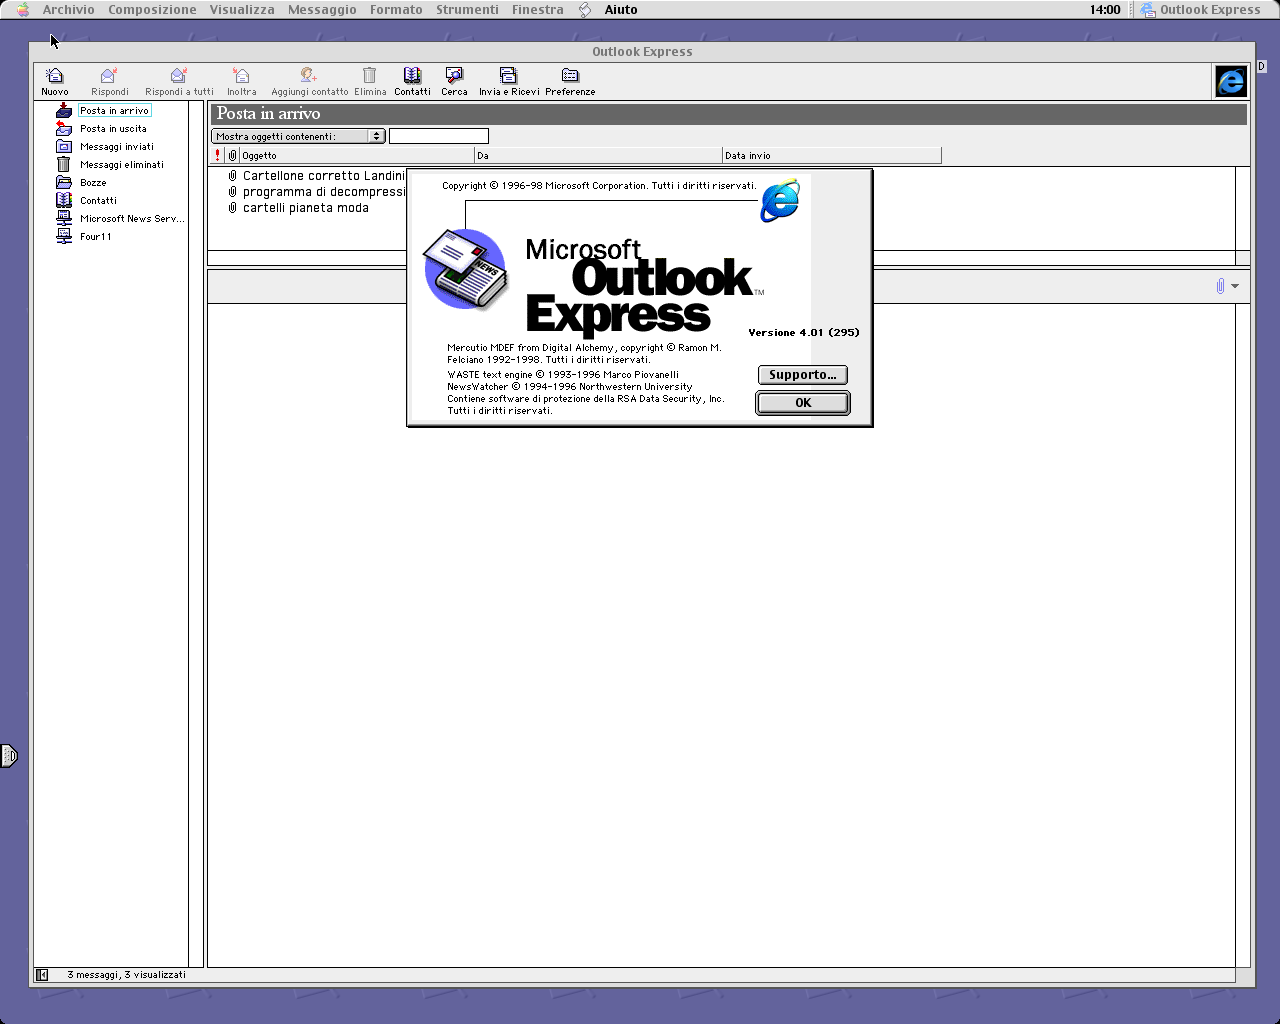Click the Inoltra toolbar icon
This screenshot has height=1024, width=1280.
241,81
